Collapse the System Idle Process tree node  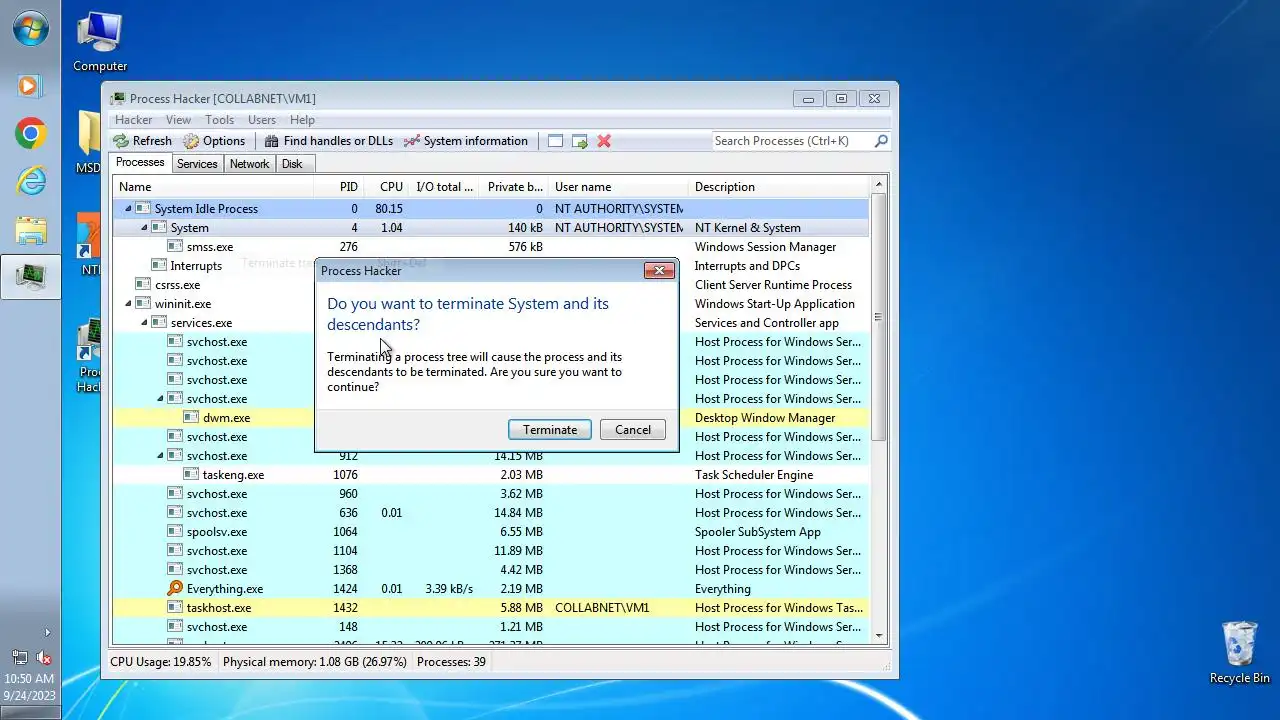tap(128, 209)
